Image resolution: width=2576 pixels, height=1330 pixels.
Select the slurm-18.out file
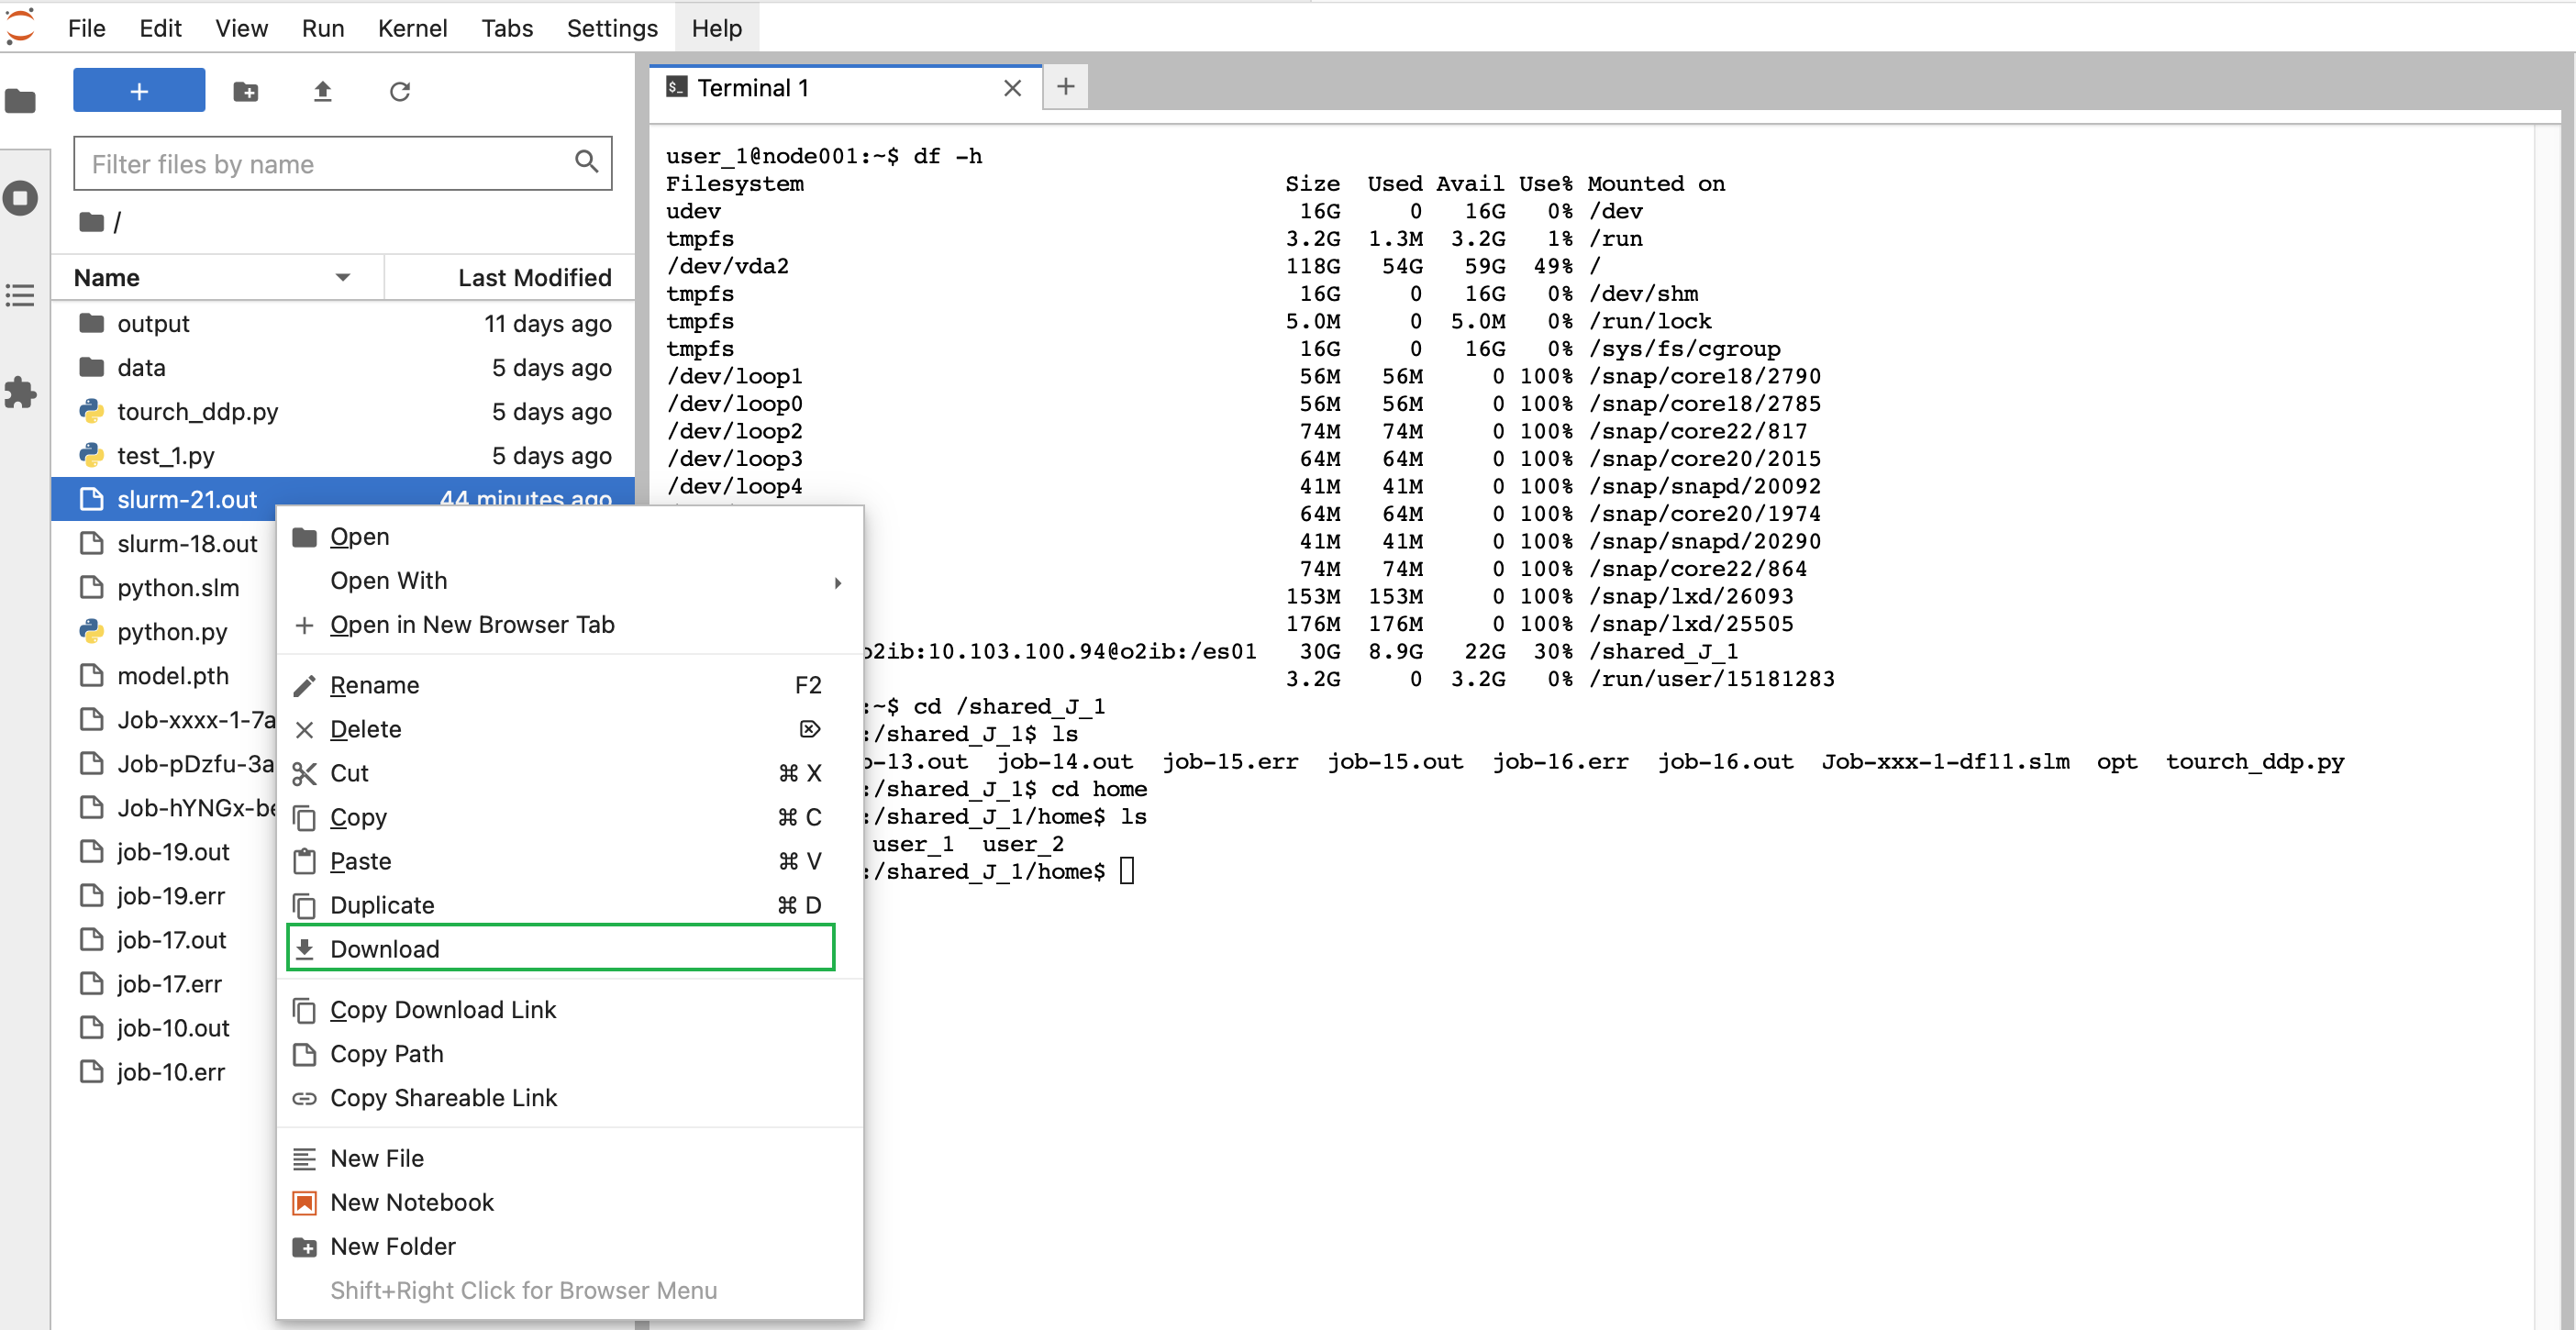[188, 543]
